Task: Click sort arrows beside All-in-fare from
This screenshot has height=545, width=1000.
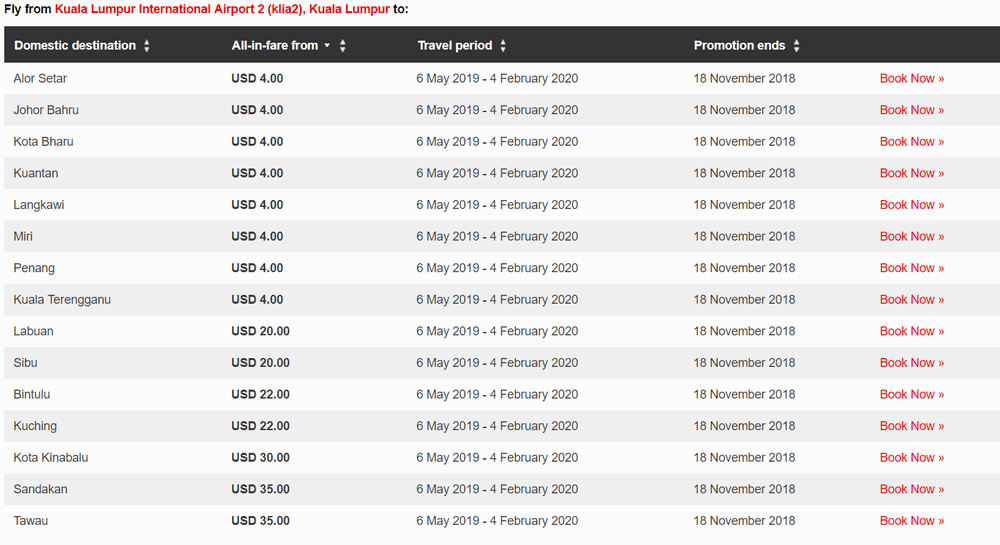Action: [x=342, y=45]
